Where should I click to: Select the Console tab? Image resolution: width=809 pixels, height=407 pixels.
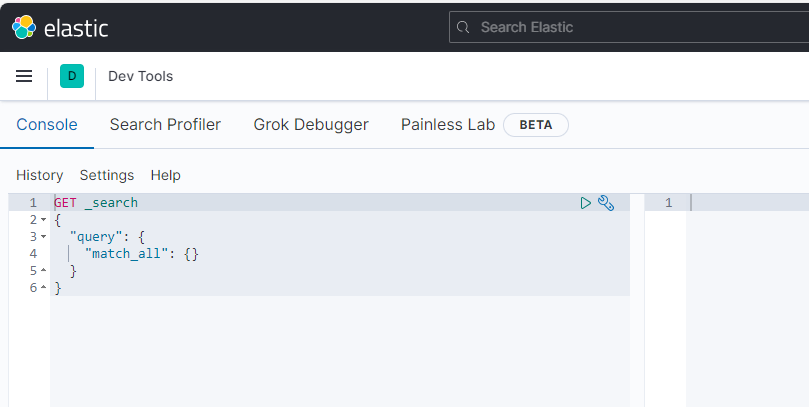(47, 125)
